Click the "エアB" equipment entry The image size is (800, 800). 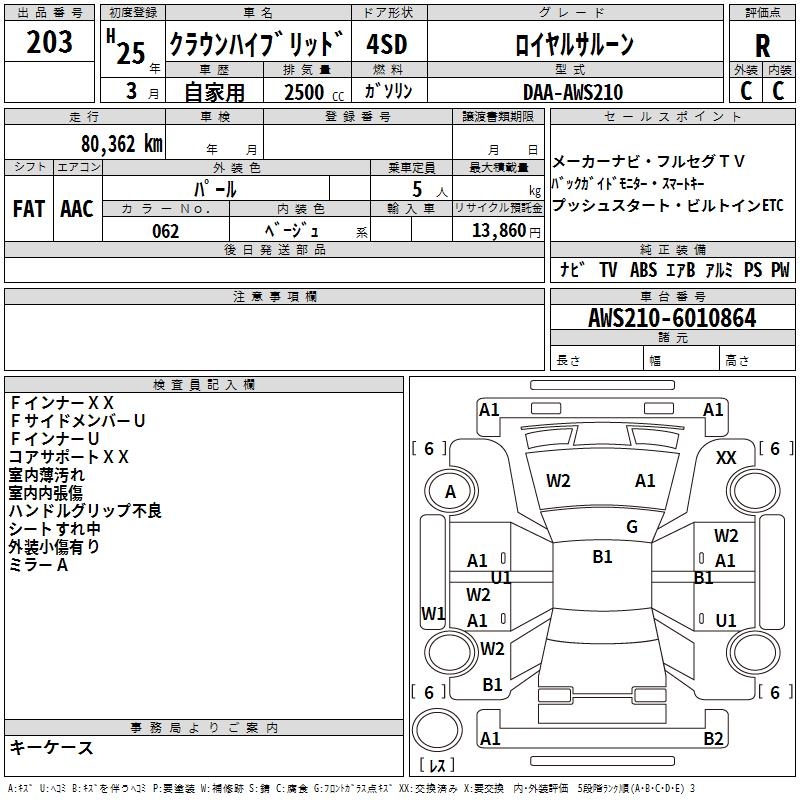click(681, 269)
